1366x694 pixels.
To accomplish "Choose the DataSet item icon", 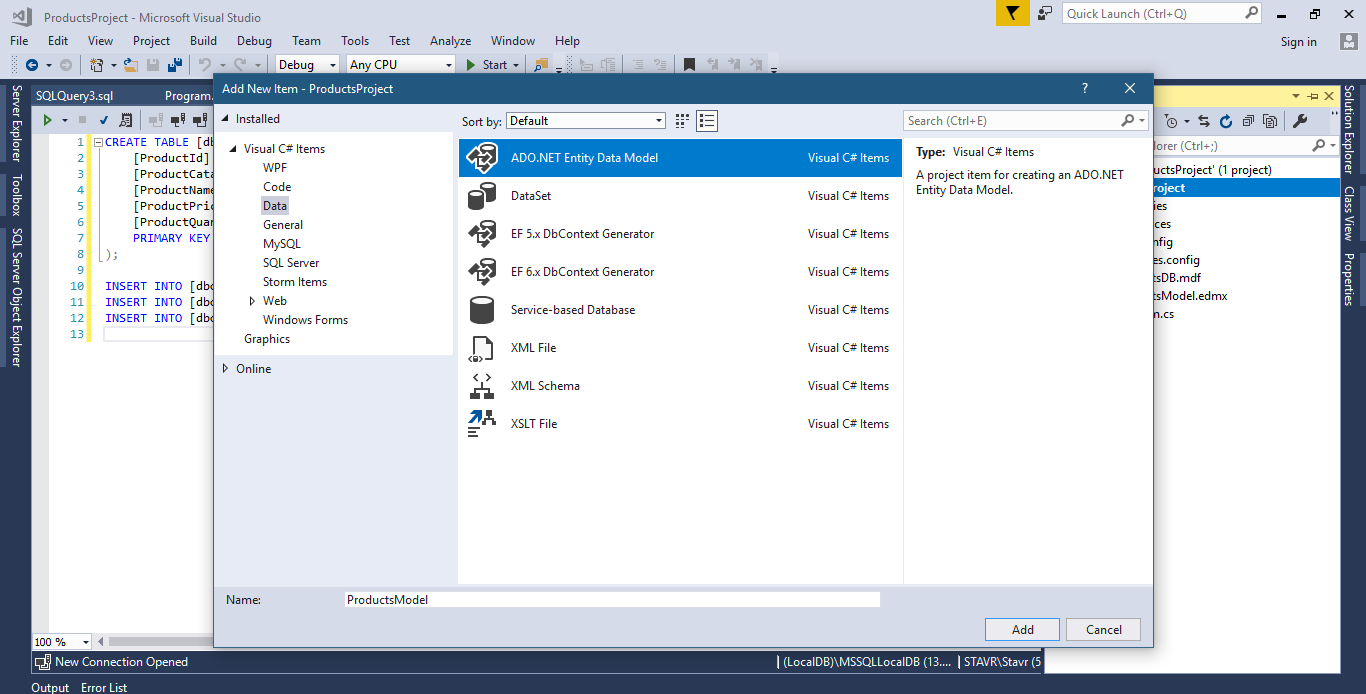I will [482, 196].
